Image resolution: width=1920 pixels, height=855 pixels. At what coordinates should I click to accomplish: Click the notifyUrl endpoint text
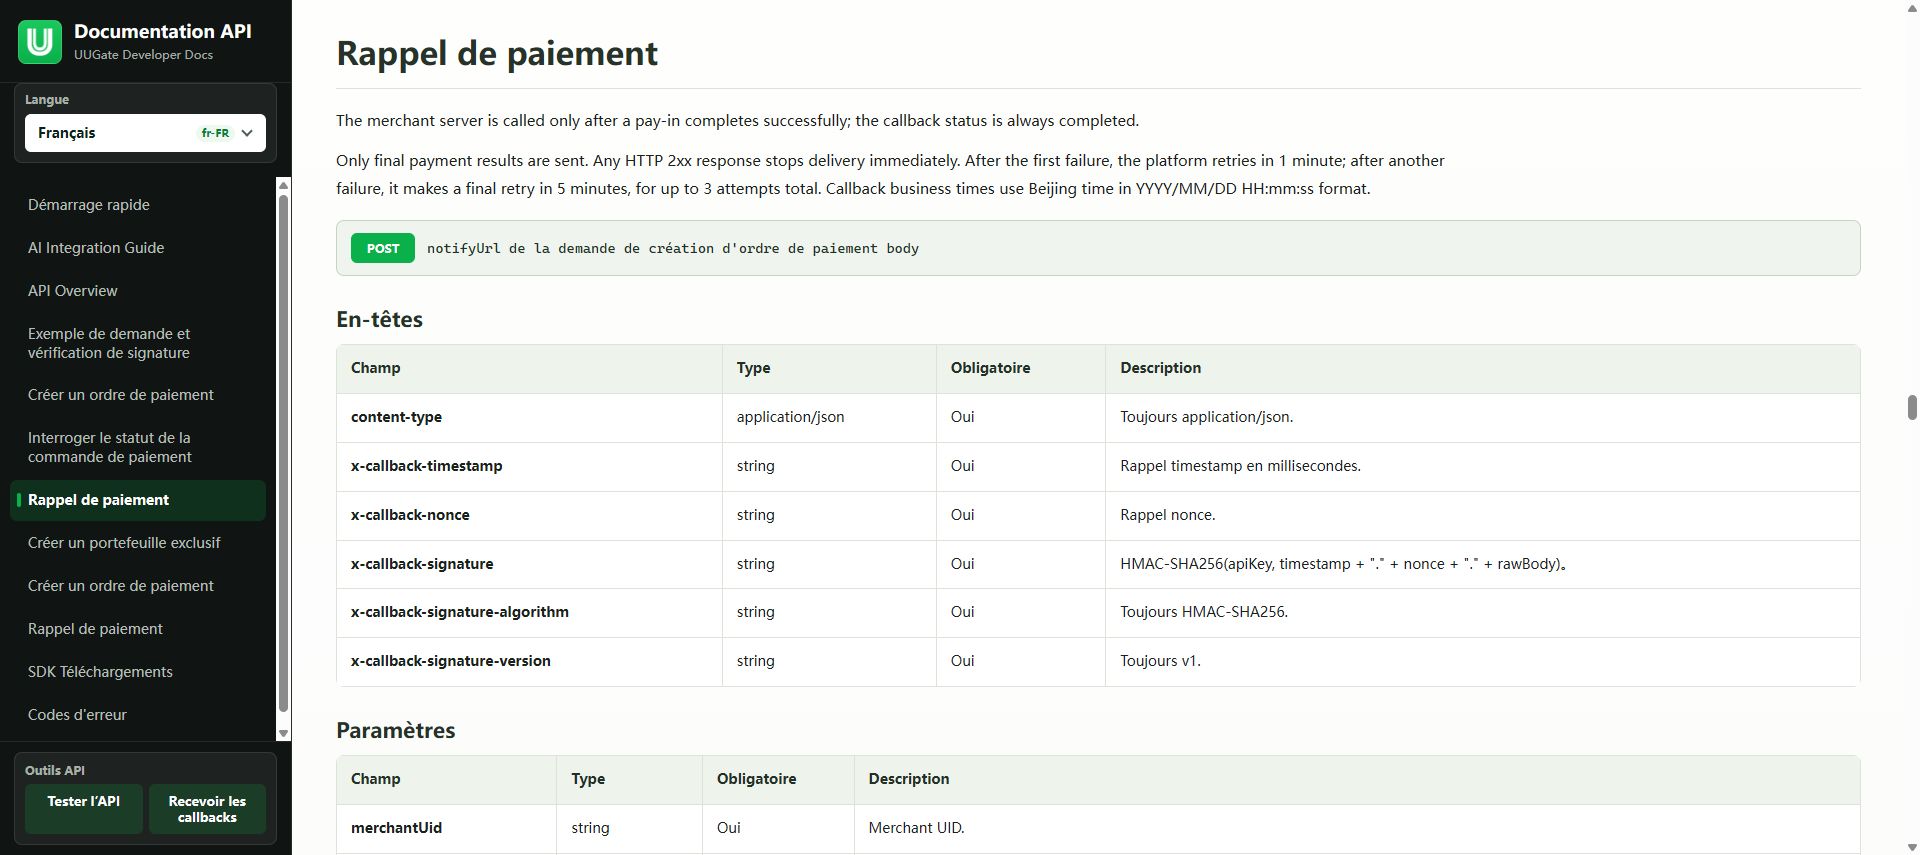click(x=673, y=248)
